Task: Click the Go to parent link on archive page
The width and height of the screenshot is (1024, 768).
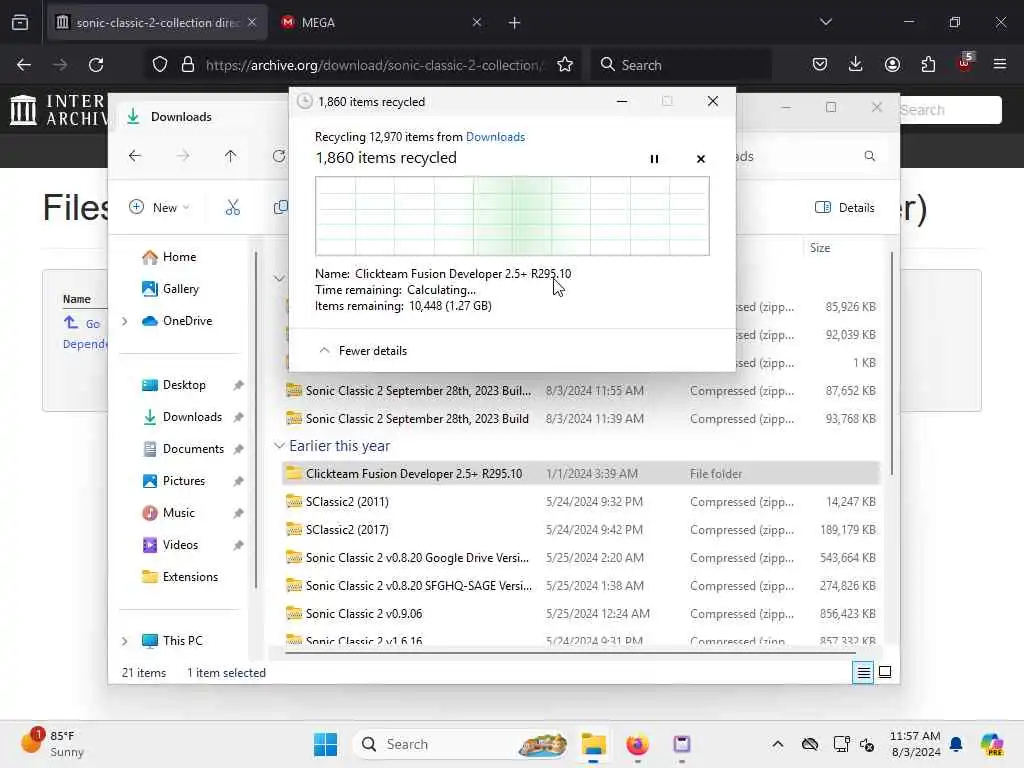Action: click(82, 323)
